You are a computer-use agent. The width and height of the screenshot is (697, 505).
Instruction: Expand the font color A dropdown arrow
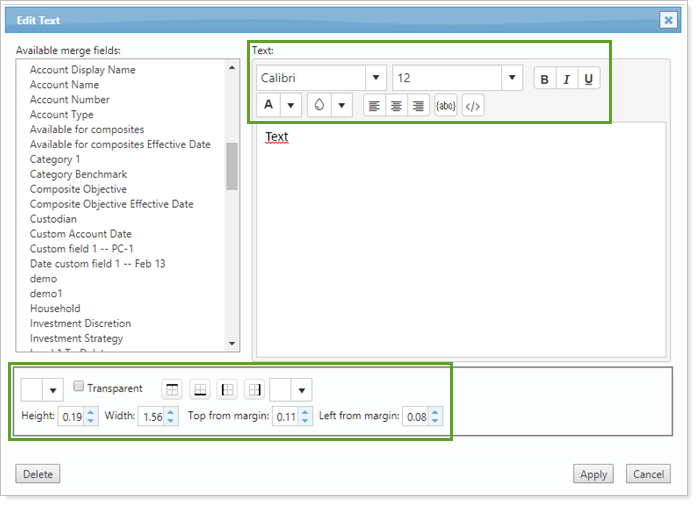click(x=291, y=105)
